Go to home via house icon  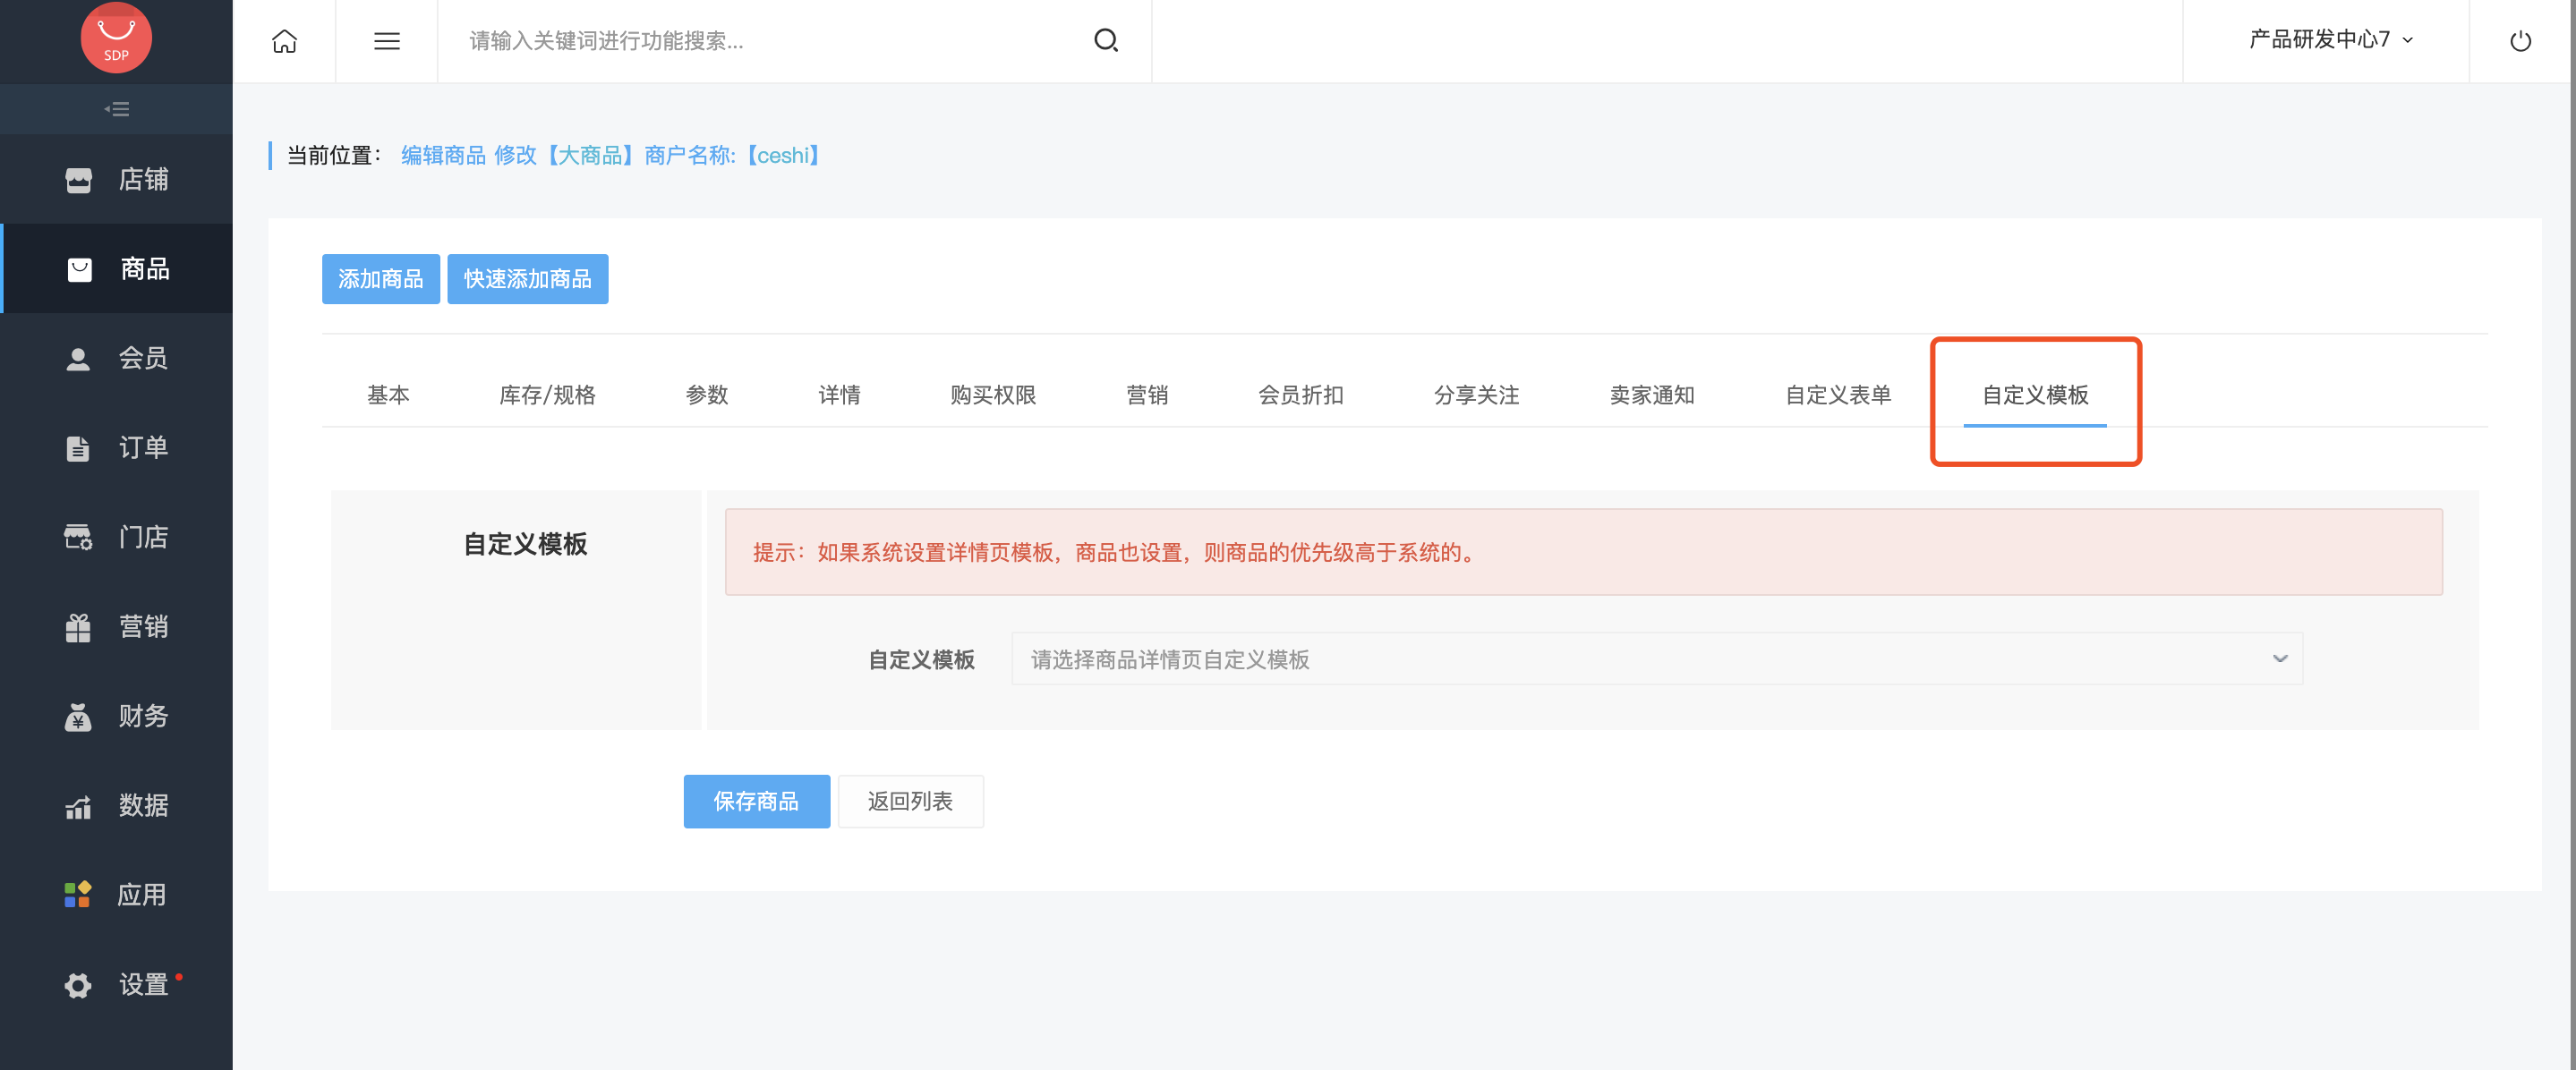point(284,41)
